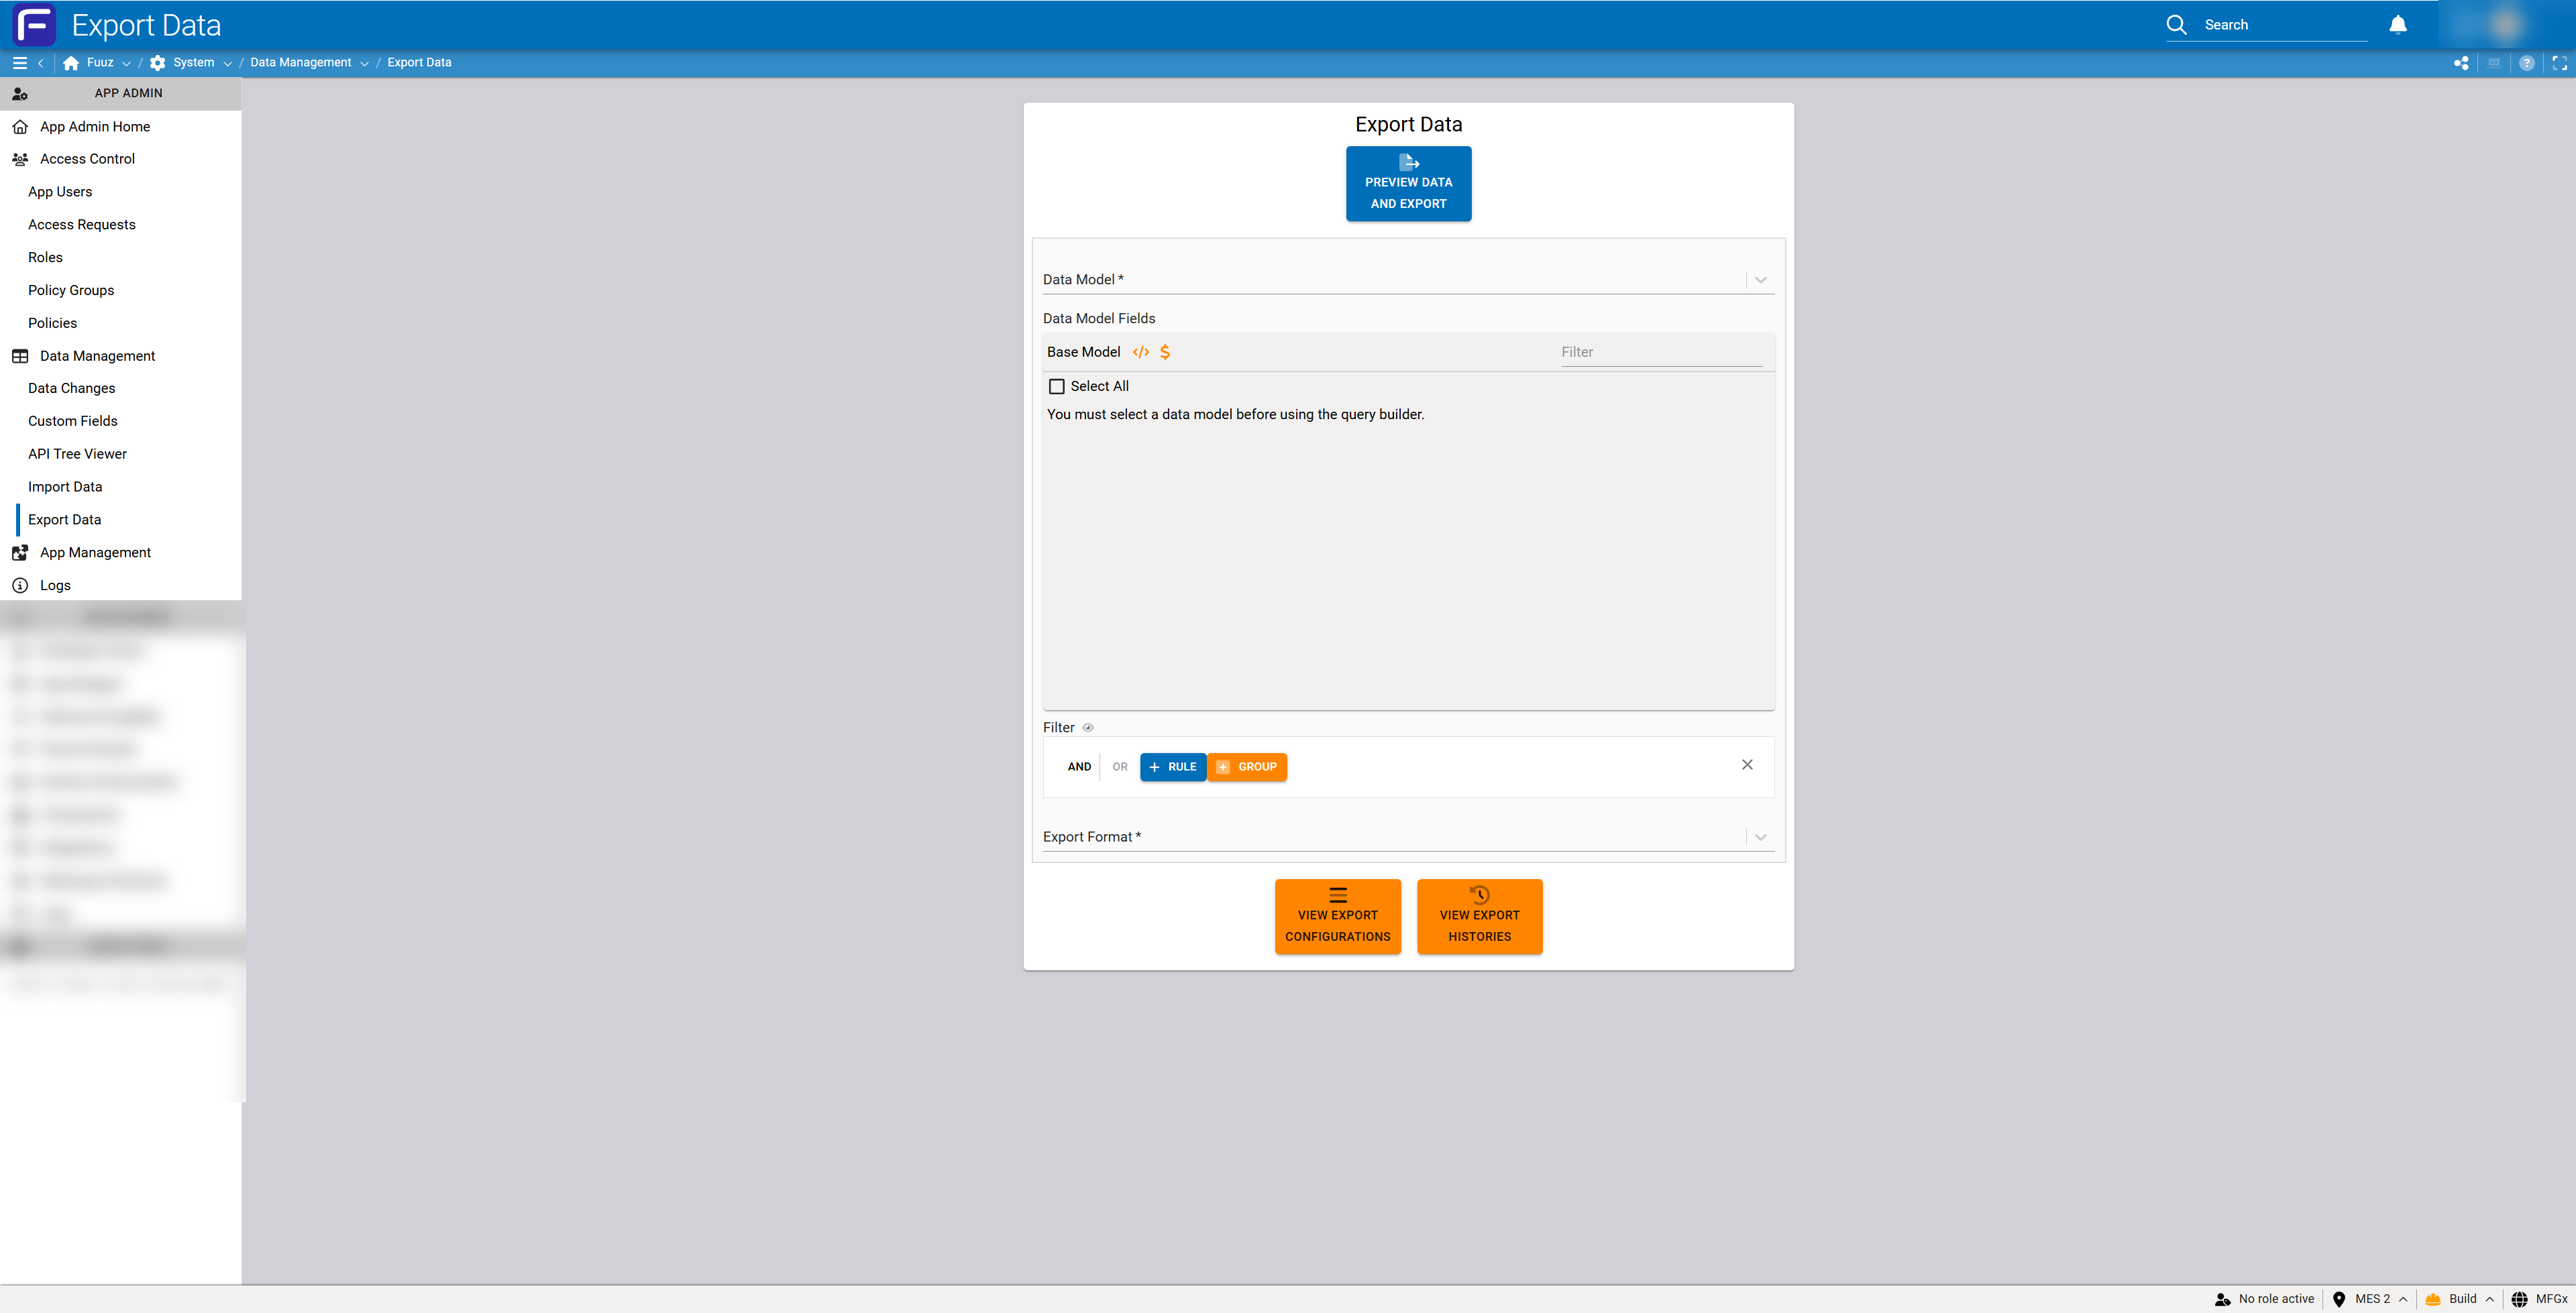2576x1313 pixels.
Task: Select the OR condition toggle
Action: click(x=1120, y=767)
